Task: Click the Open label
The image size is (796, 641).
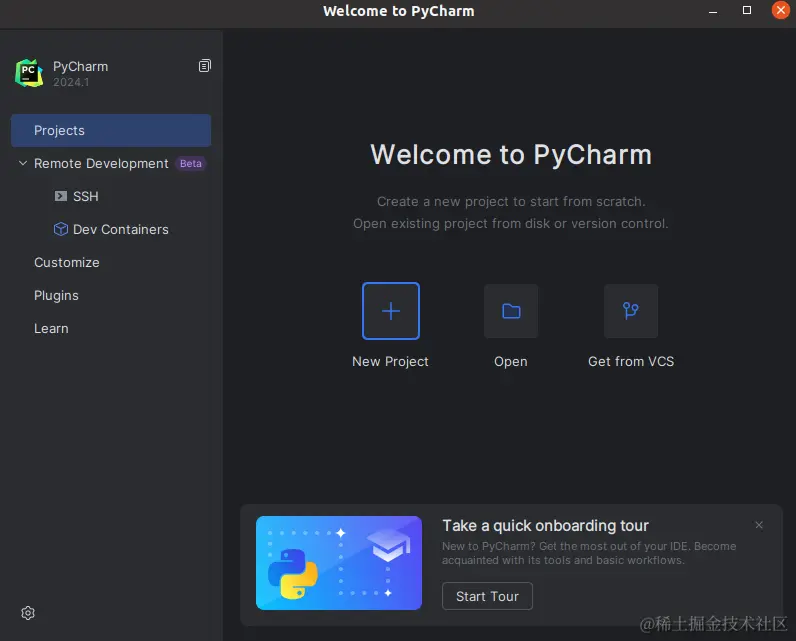Action: pos(511,361)
